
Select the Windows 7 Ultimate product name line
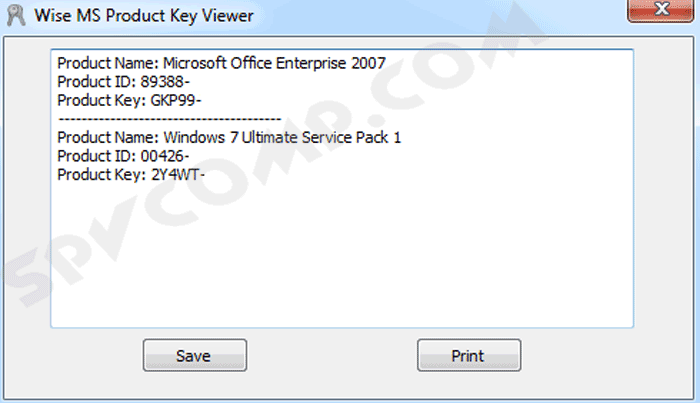coord(229,137)
